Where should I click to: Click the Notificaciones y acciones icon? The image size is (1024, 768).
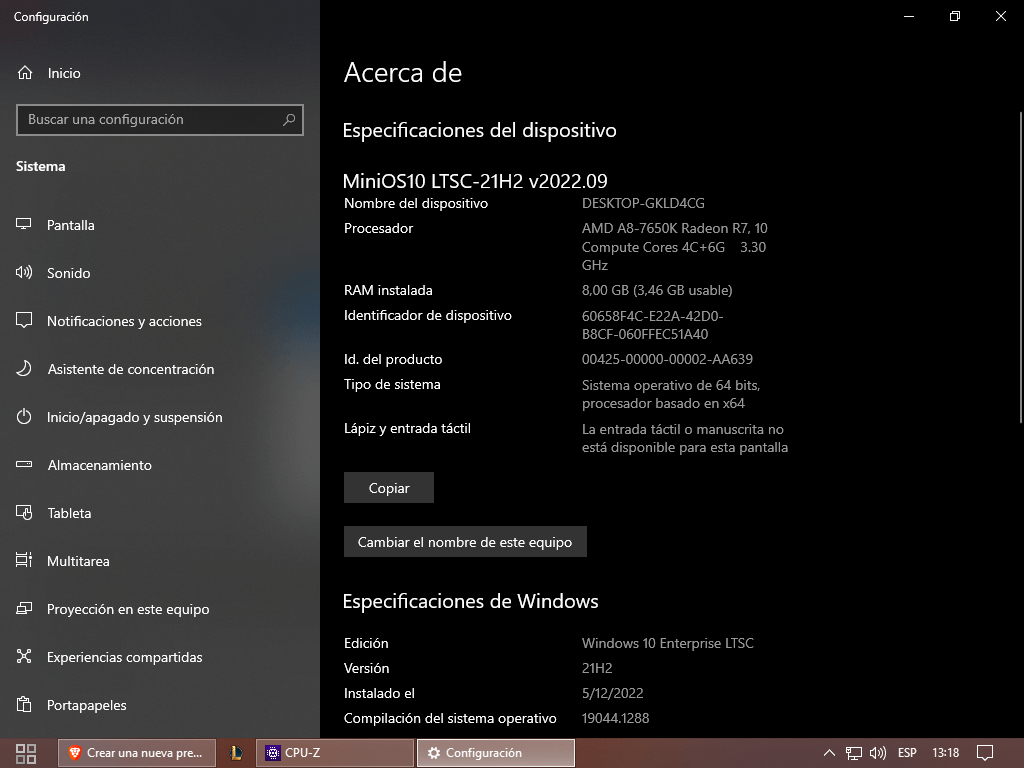click(x=24, y=321)
